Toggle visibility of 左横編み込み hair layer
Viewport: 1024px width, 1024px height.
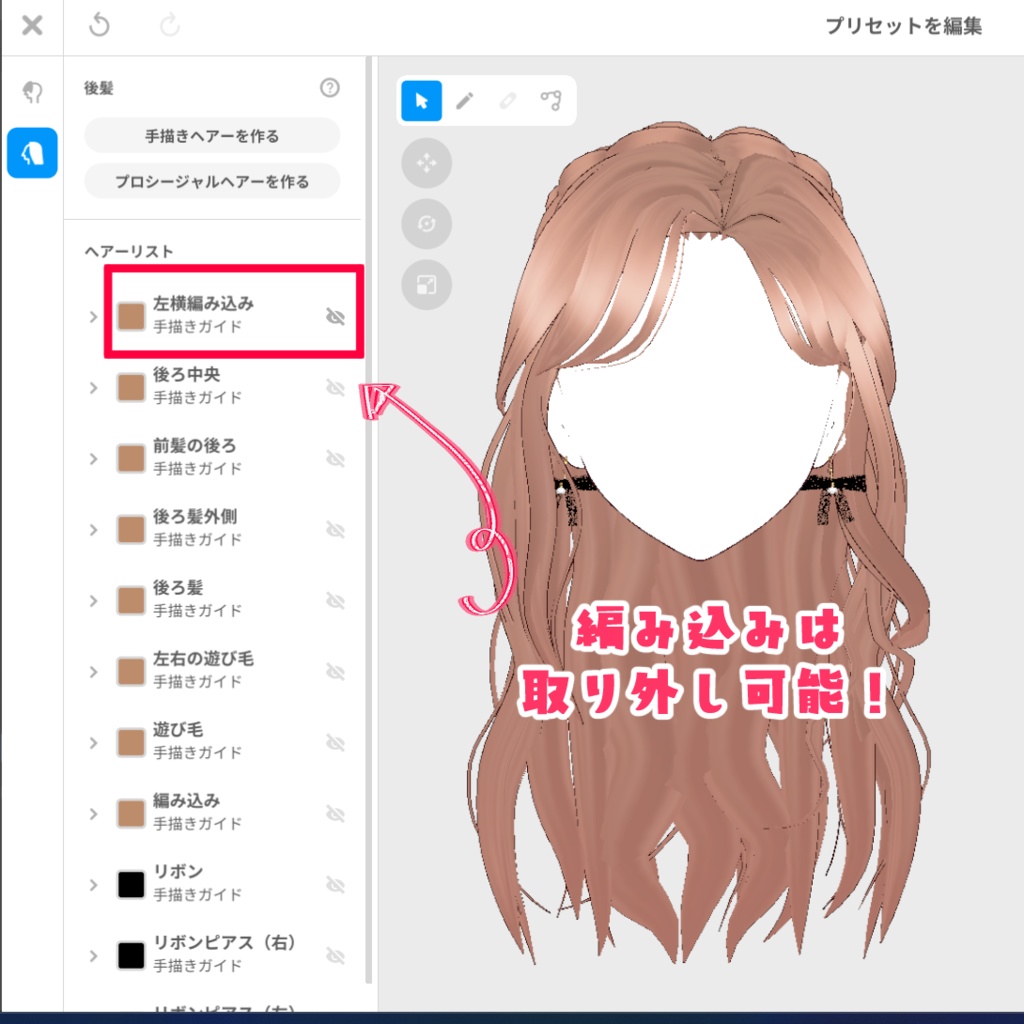click(337, 314)
